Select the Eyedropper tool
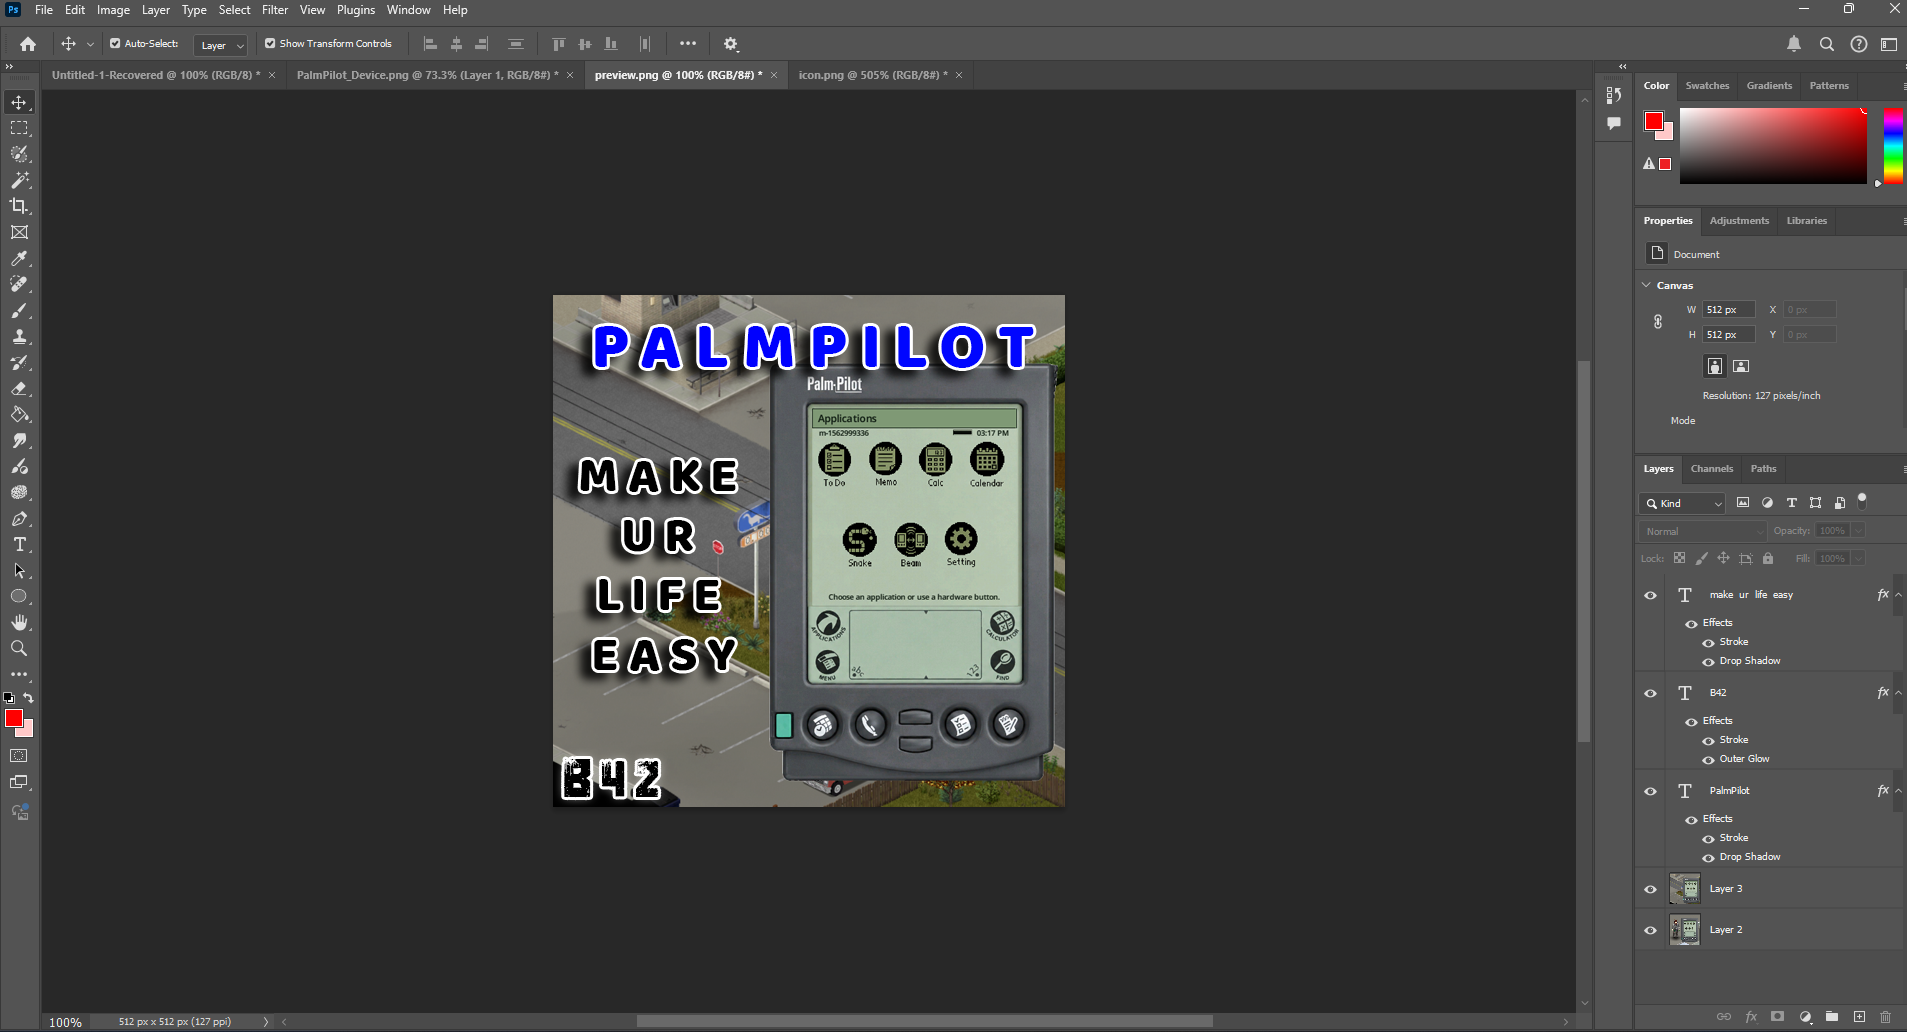This screenshot has height=1032, width=1907. coord(19,258)
